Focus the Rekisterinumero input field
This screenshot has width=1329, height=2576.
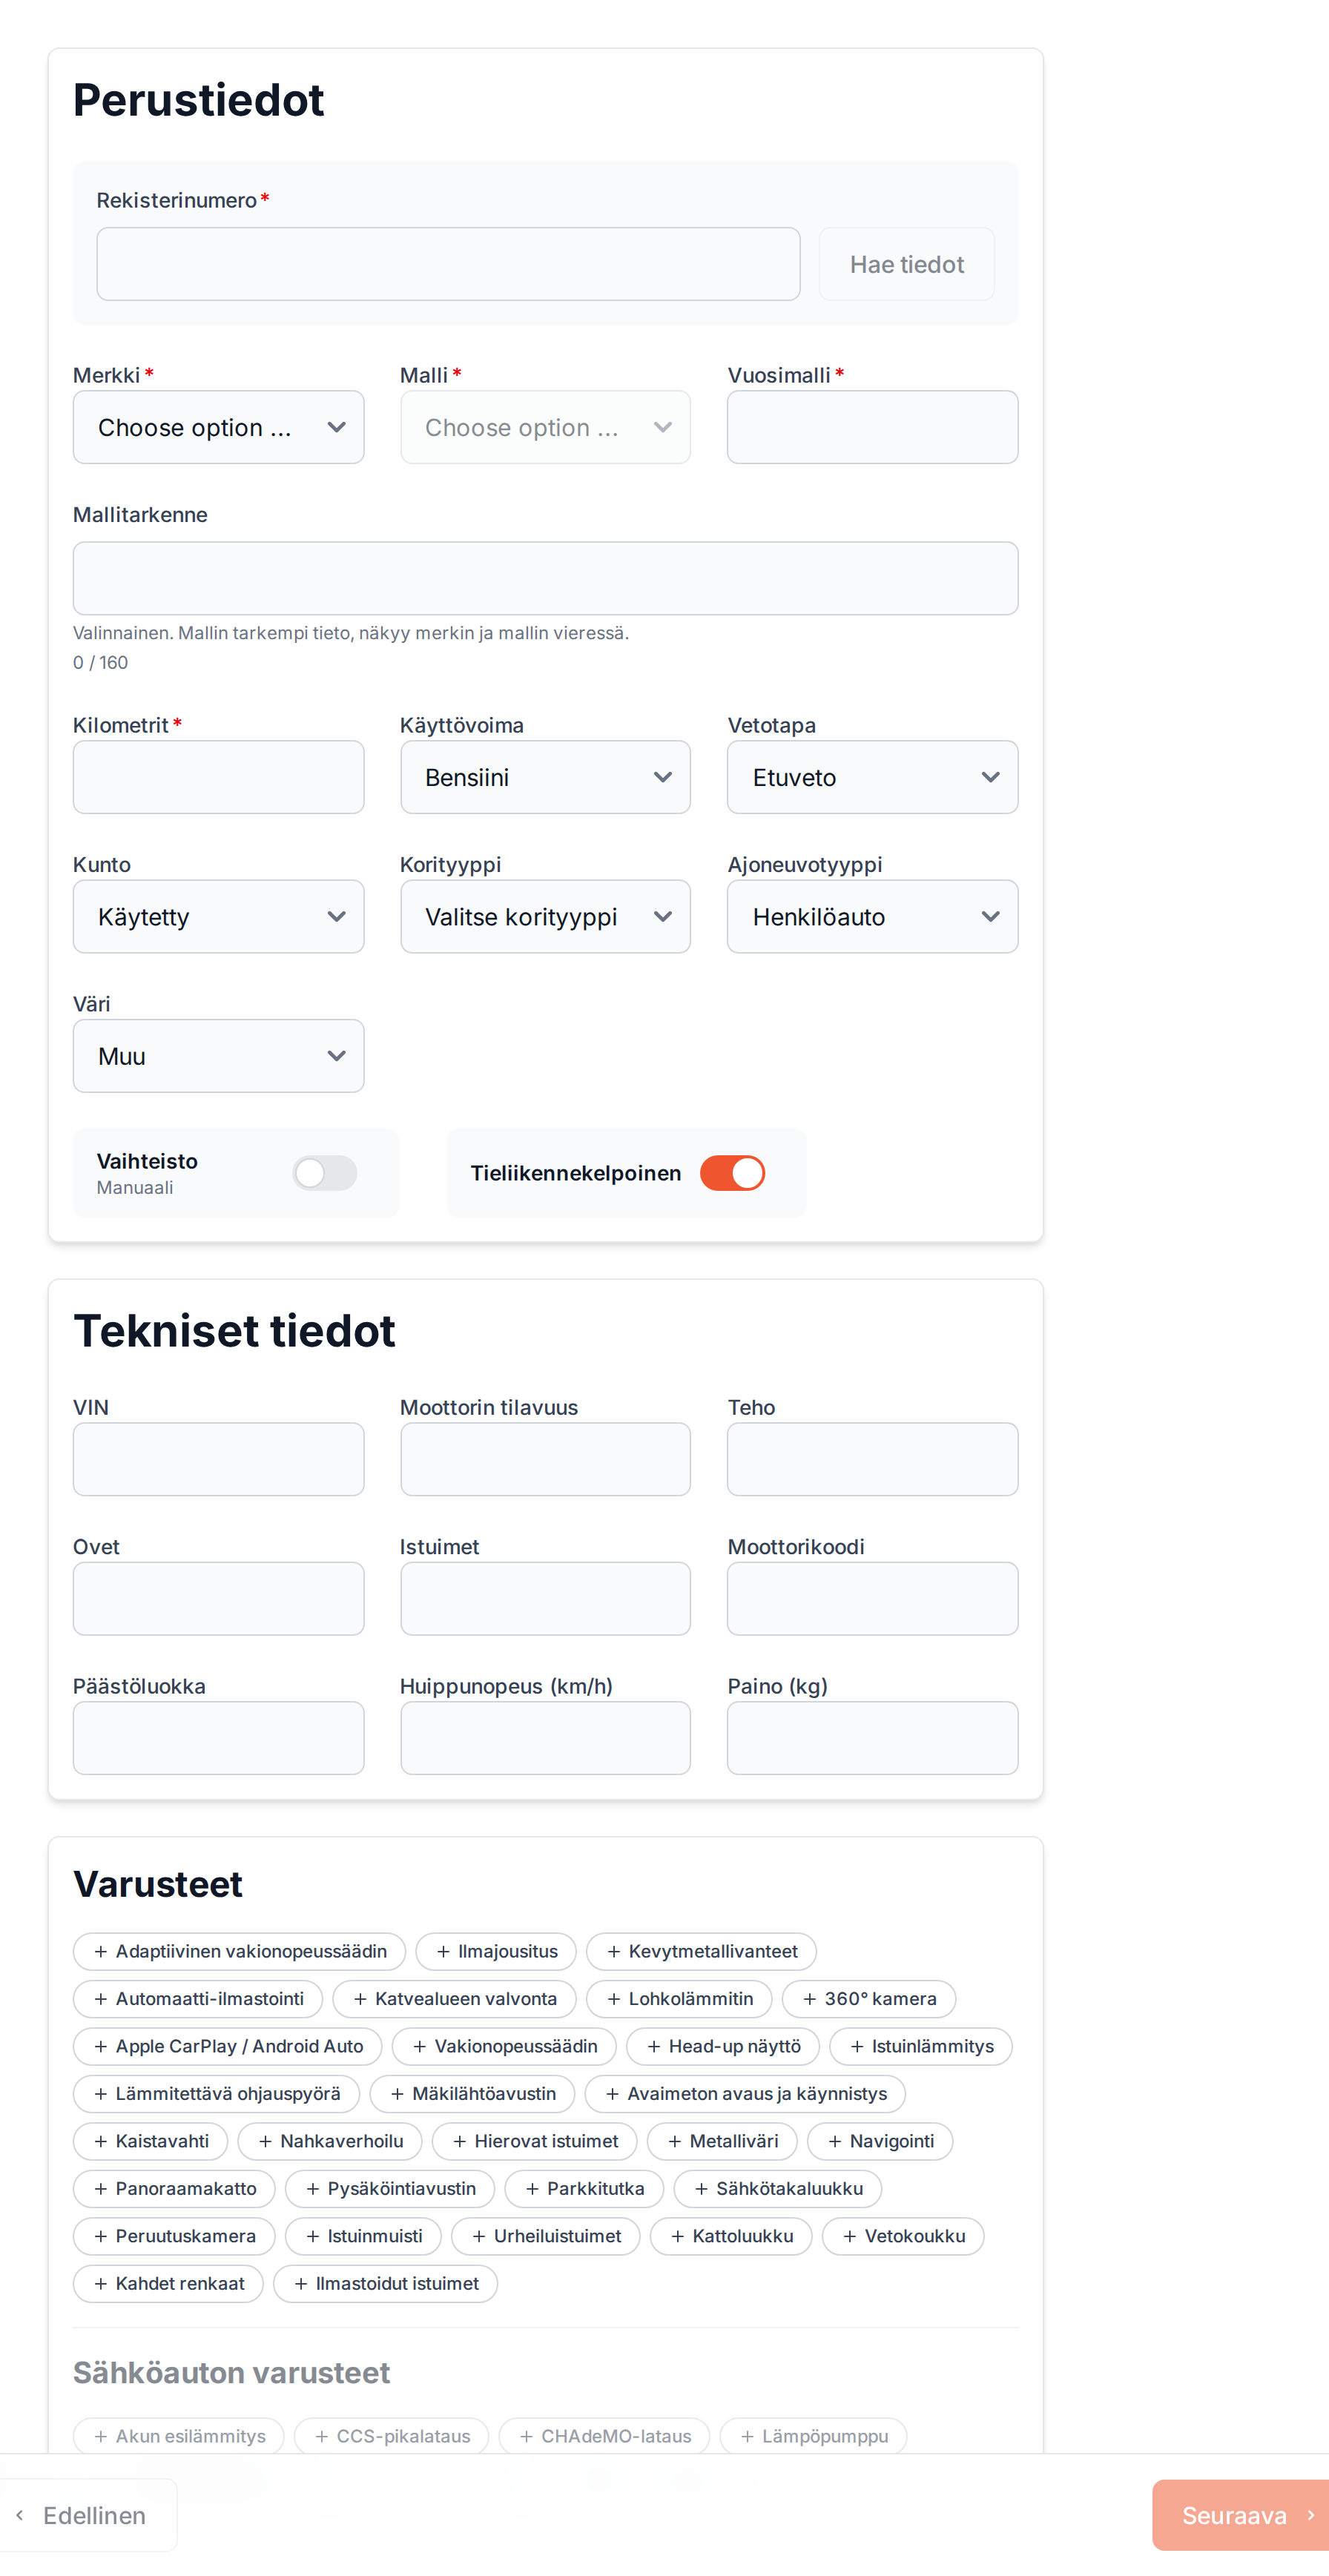pyautogui.click(x=448, y=264)
